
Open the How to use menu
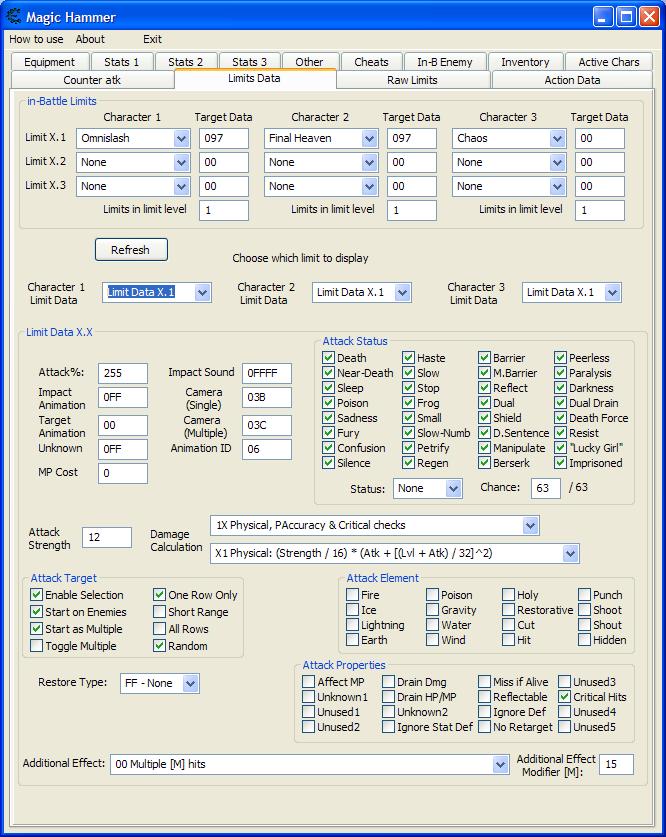36,39
